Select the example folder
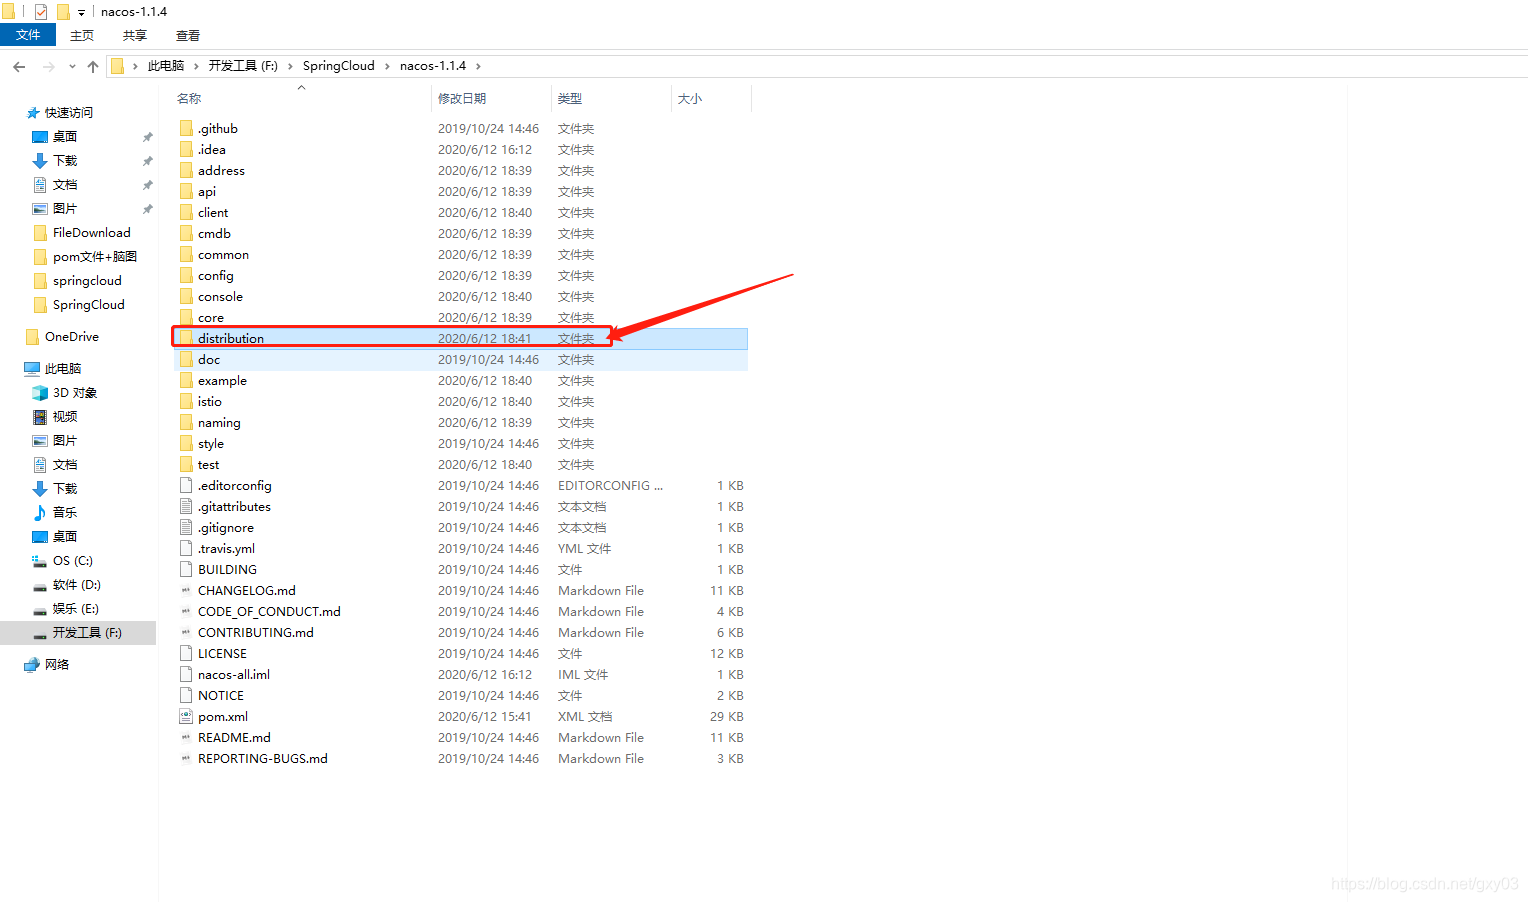 222,381
